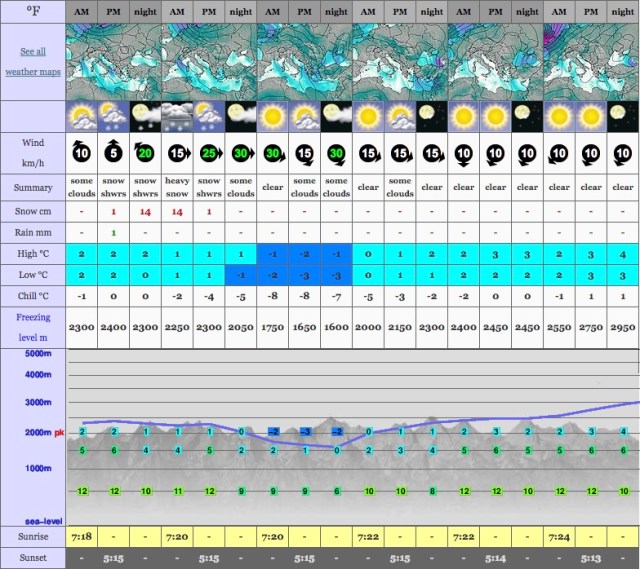
Task: Click freezing level value 2750
Action: 591,327
